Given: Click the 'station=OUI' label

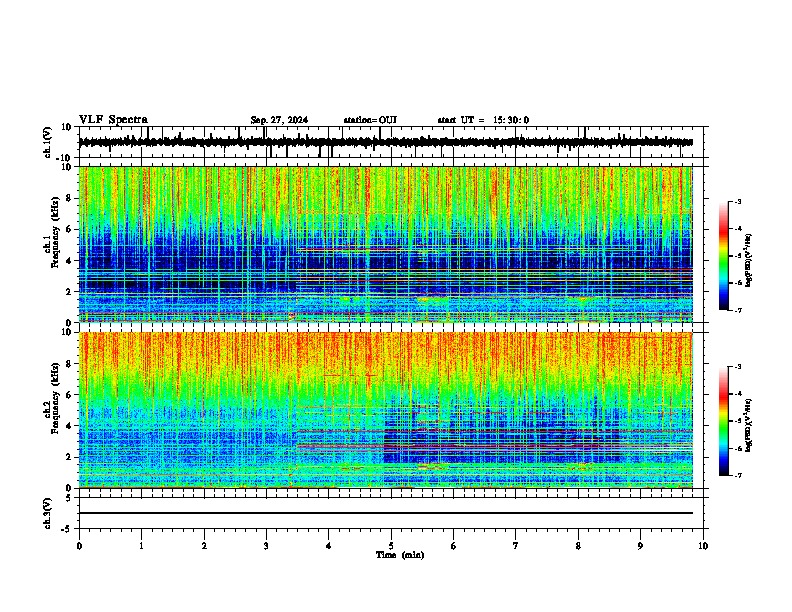Looking at the screenshot, I should 370,120.
